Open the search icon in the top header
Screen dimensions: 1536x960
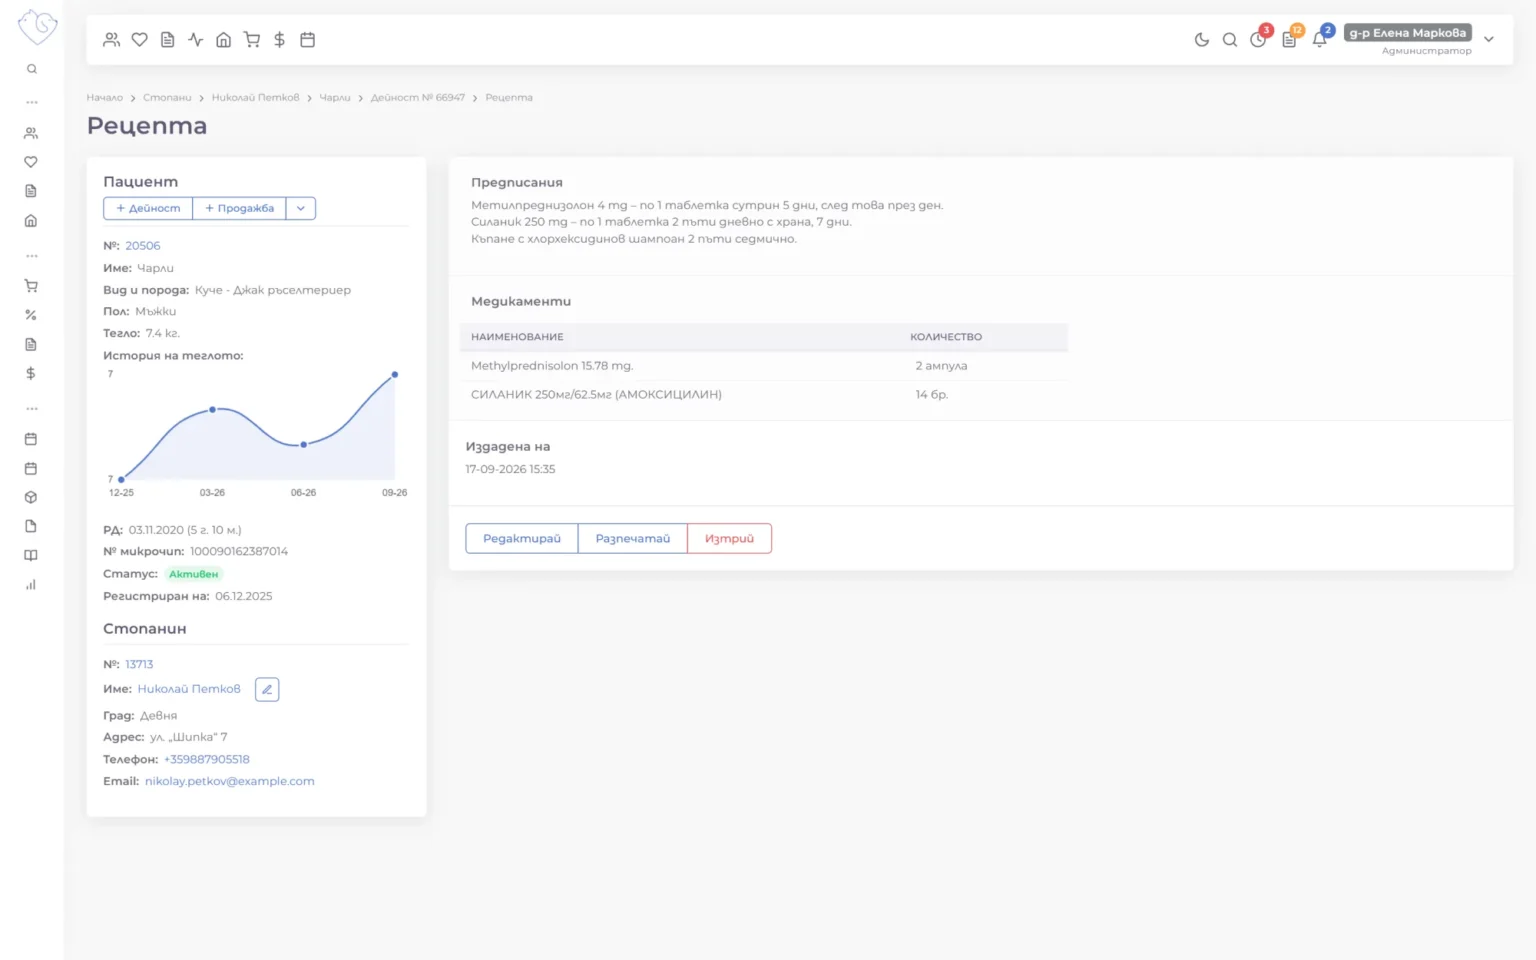1230,40
